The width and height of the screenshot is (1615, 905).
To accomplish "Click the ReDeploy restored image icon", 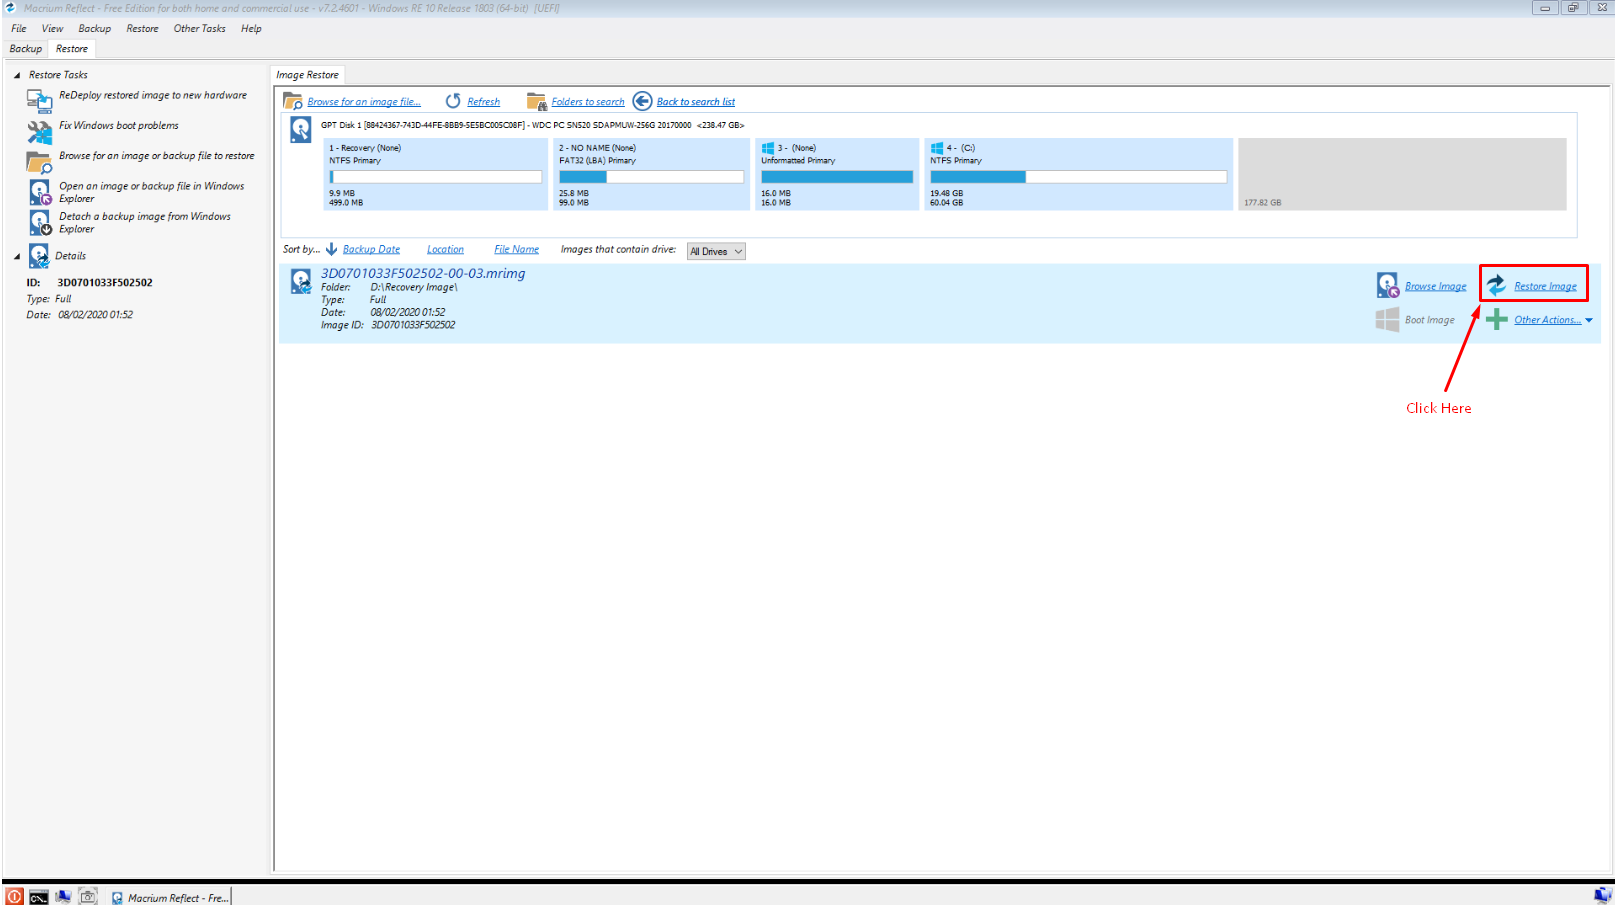I will click(39, 100).
